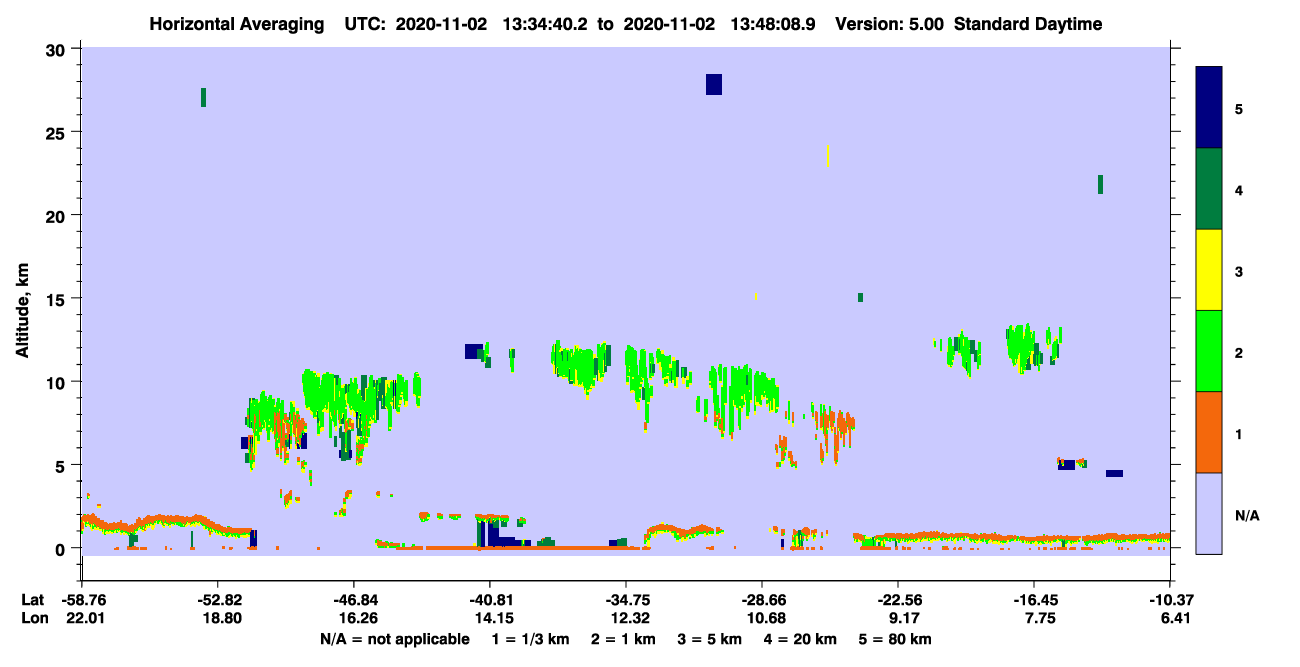Click latitude value -10.37
The width and height of the screenshot is (1300, 667).
pos(1170,600)
